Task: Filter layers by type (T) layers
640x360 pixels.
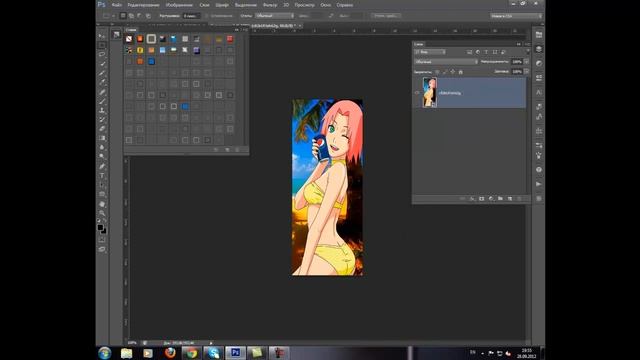Action: (486, 52)
